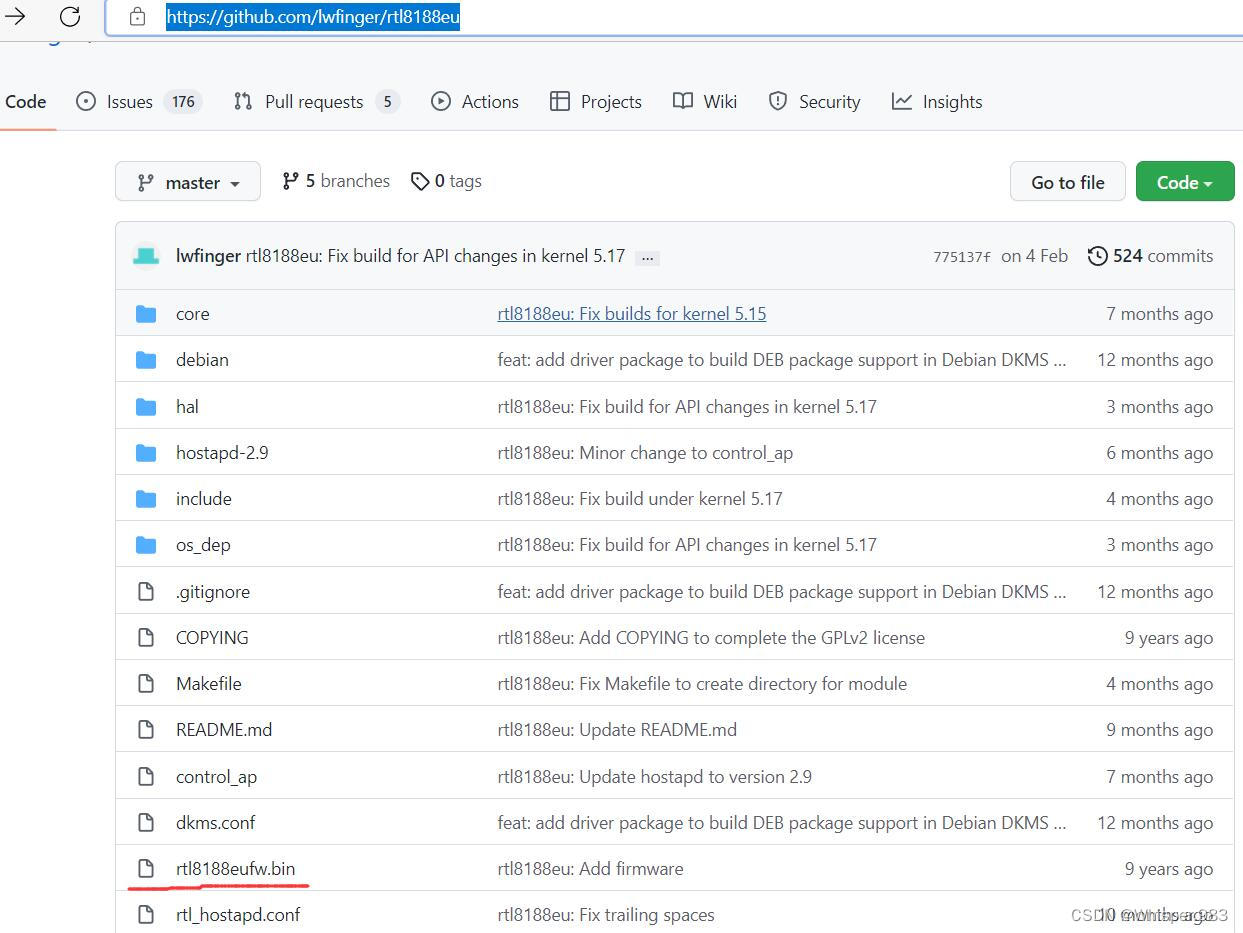View the 524 commits history

[1150, 256]
